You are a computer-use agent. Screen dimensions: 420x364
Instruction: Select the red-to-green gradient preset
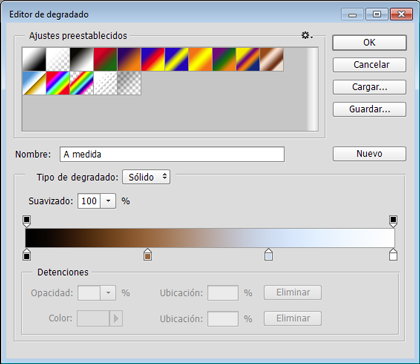pos(105,59)
